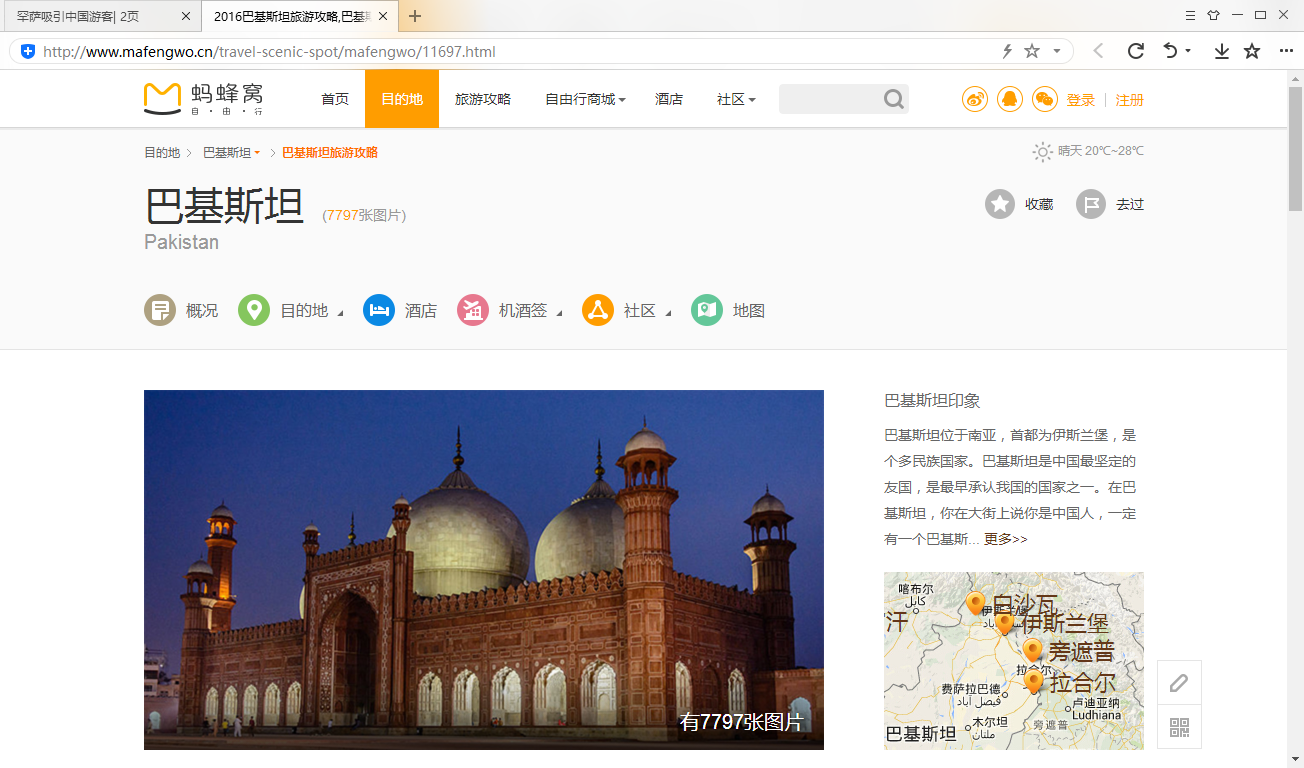
Task: Open the 酒店 bed icon
Action: click(x=379, y=311)
